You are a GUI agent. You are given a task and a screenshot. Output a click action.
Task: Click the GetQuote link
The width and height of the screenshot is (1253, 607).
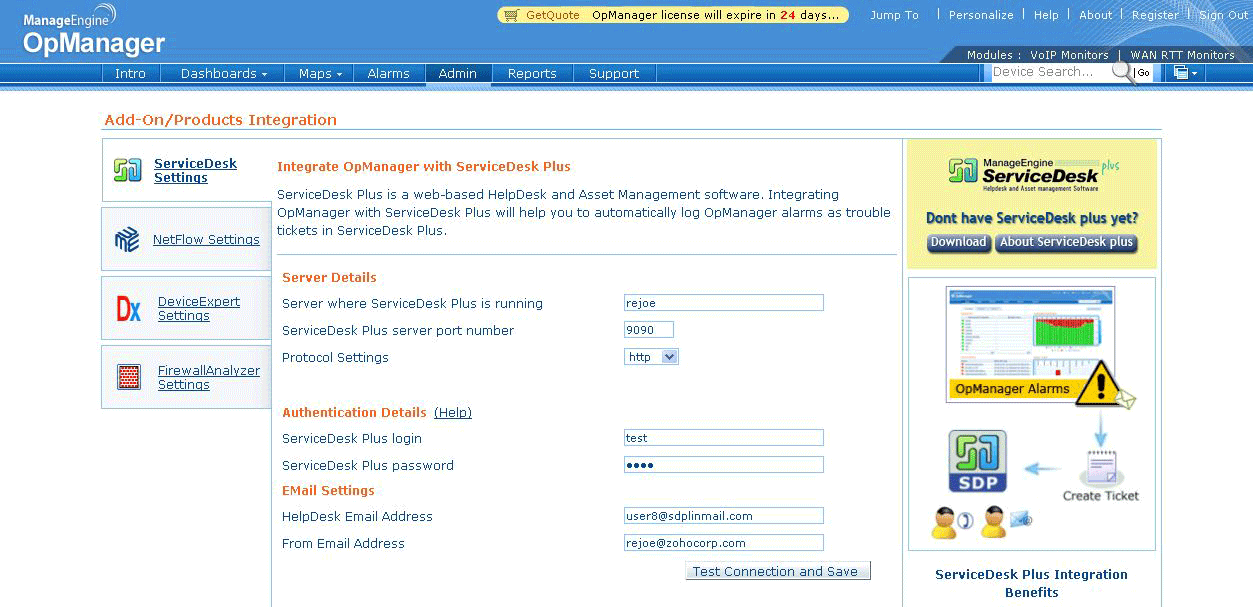coord(552,15)
